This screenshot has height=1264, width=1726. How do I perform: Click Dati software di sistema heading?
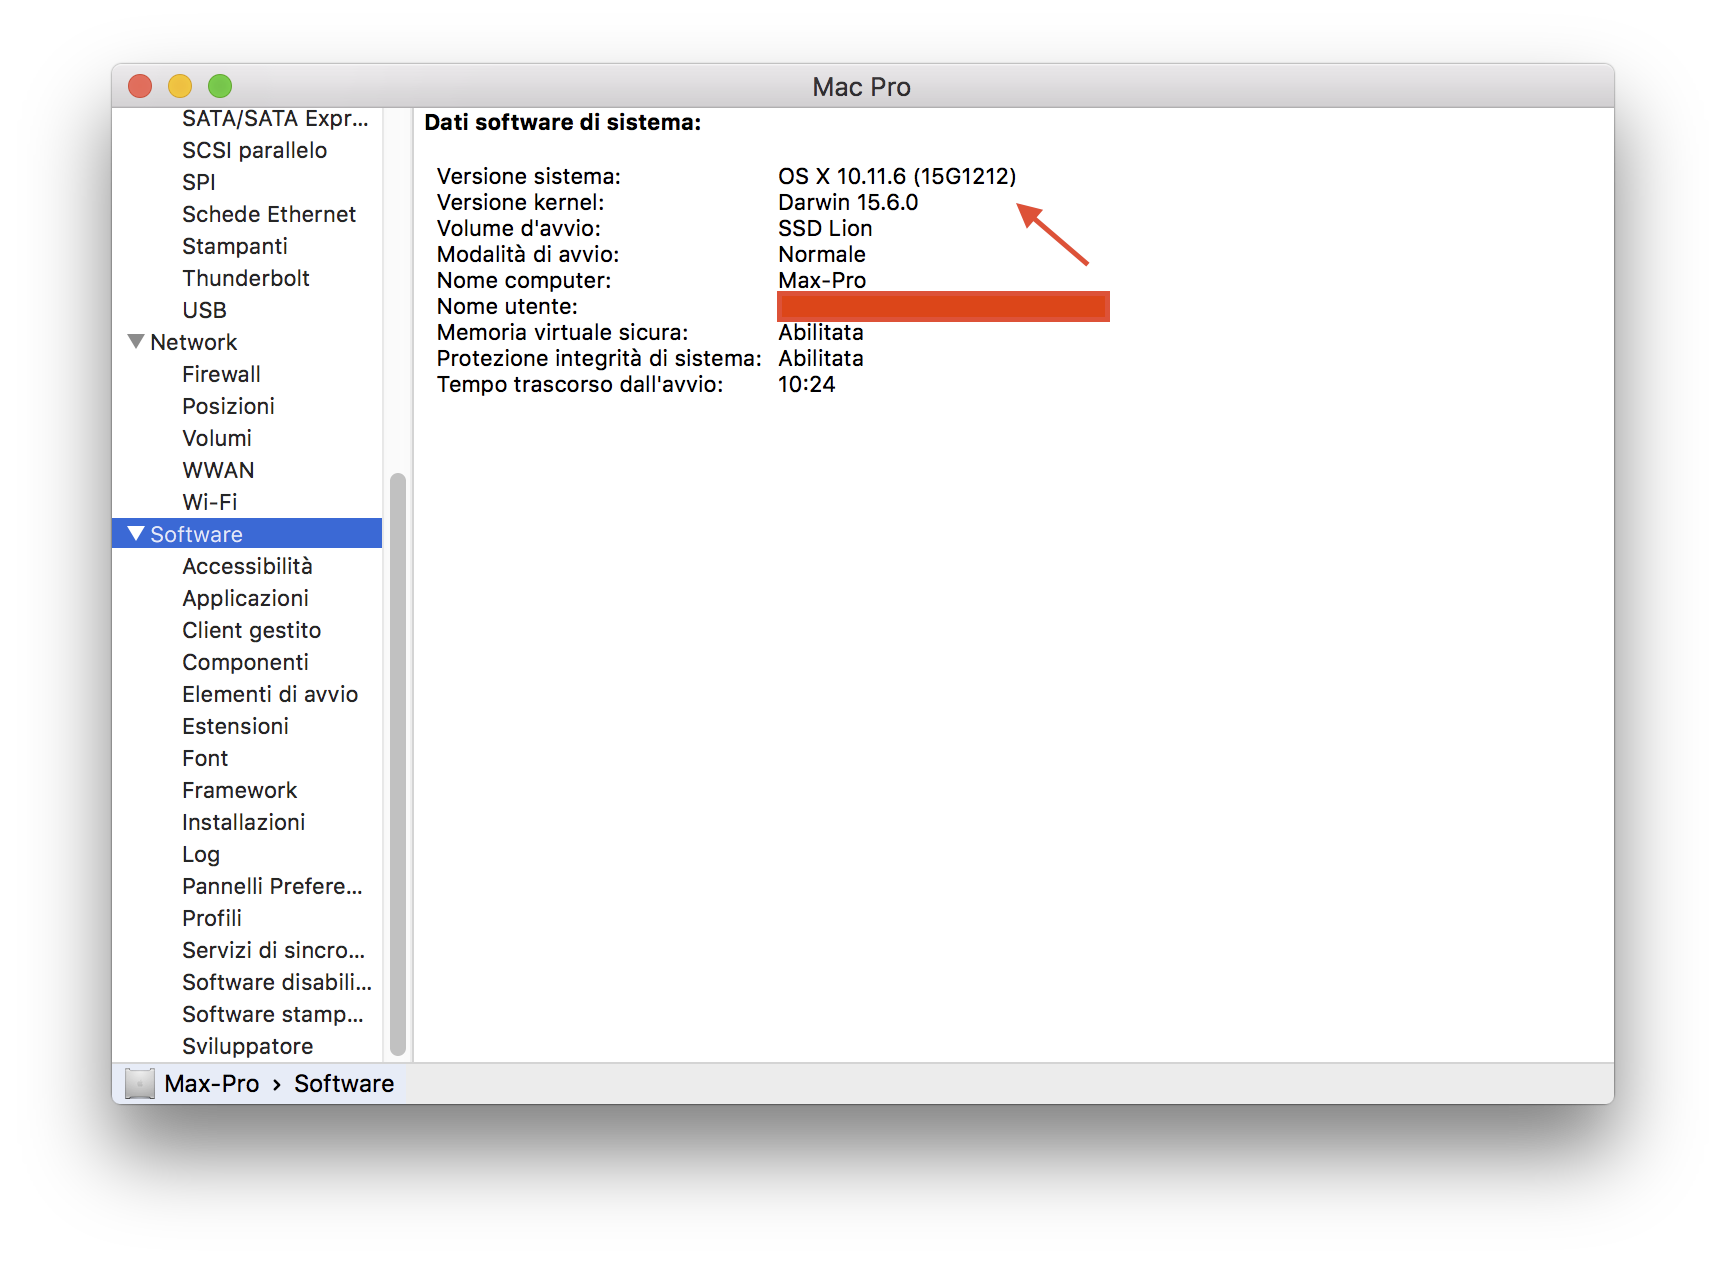coord(563,122)
